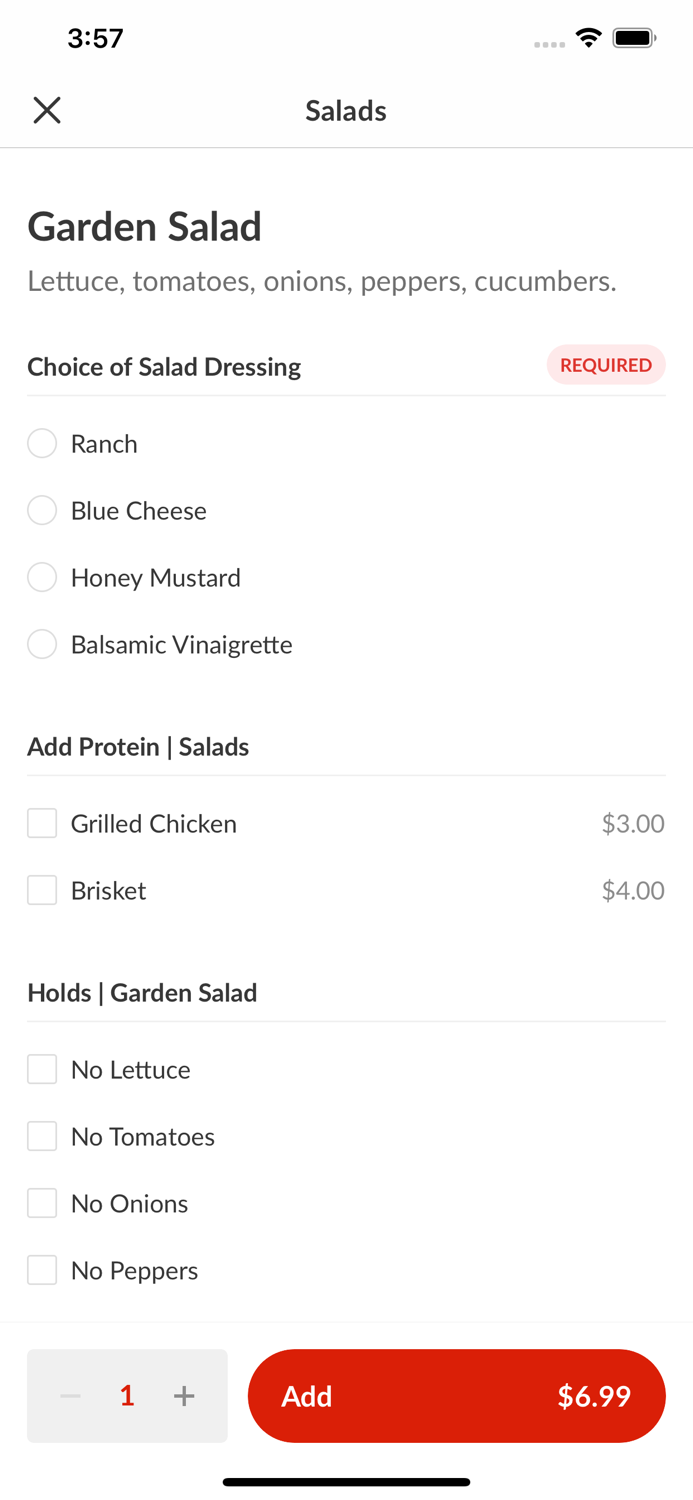Tap Add to order for $6.99
The height and width of the screenshot is (1500, 693).
456,1395
